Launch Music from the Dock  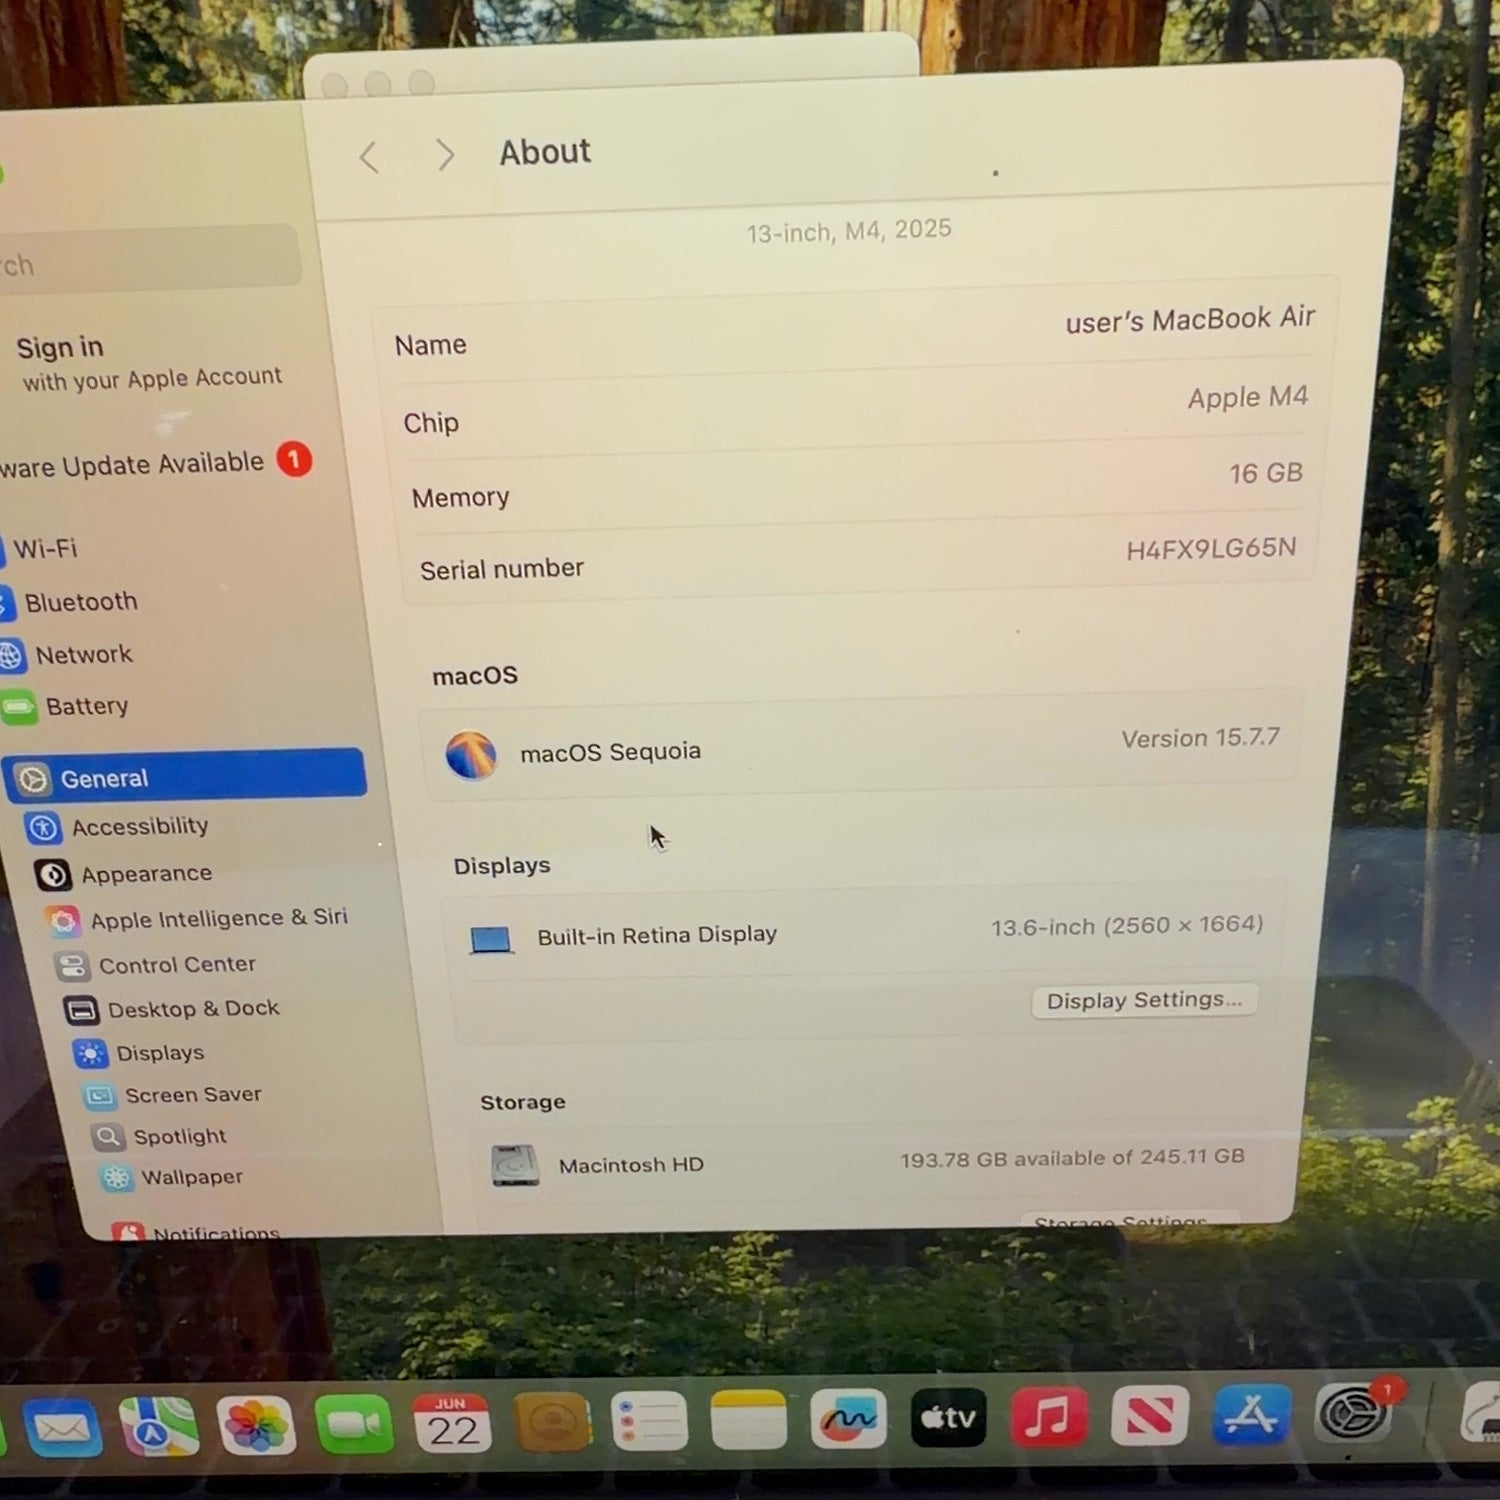1049,1416
